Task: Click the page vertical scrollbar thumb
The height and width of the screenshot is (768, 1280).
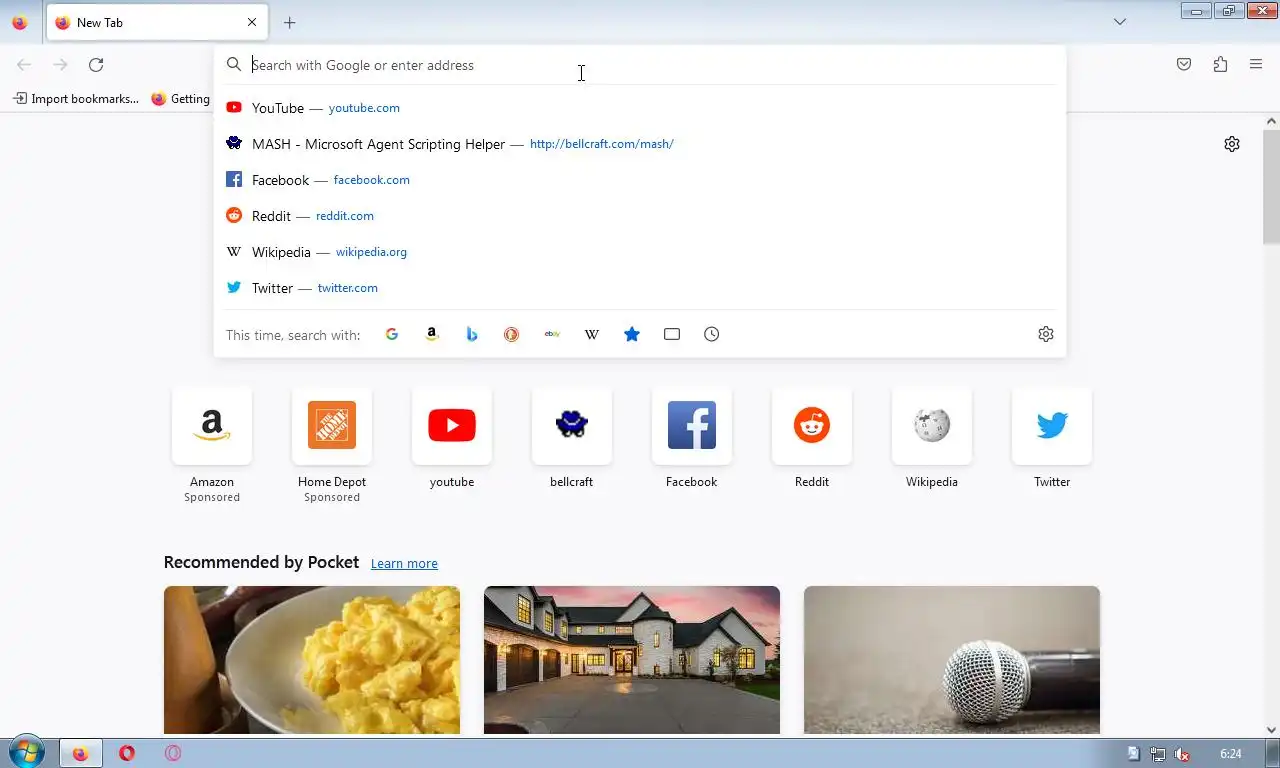Action: (1271, 186)
